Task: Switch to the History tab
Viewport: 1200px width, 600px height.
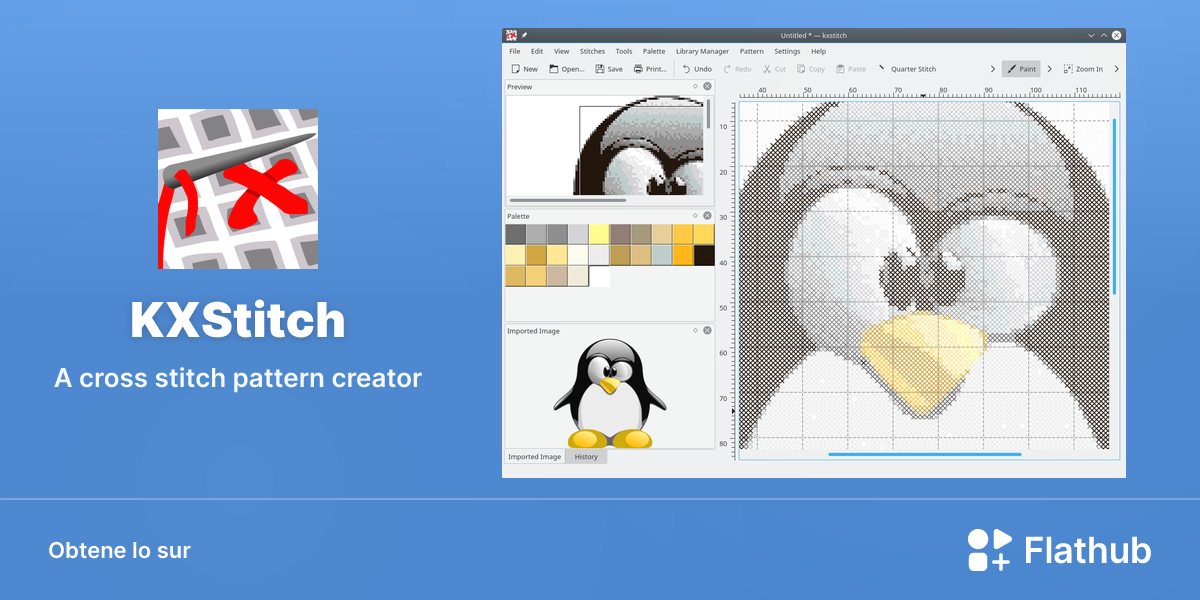Action: [586, 456]
